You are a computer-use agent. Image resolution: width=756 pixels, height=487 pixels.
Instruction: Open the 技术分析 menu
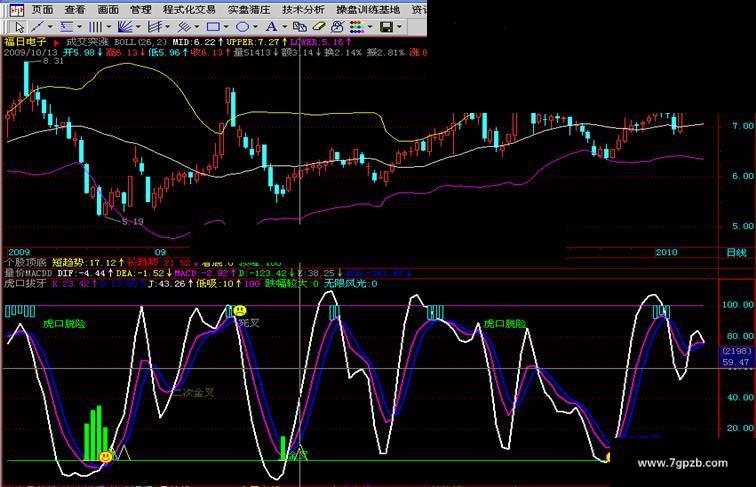click(x=303, y=10)
